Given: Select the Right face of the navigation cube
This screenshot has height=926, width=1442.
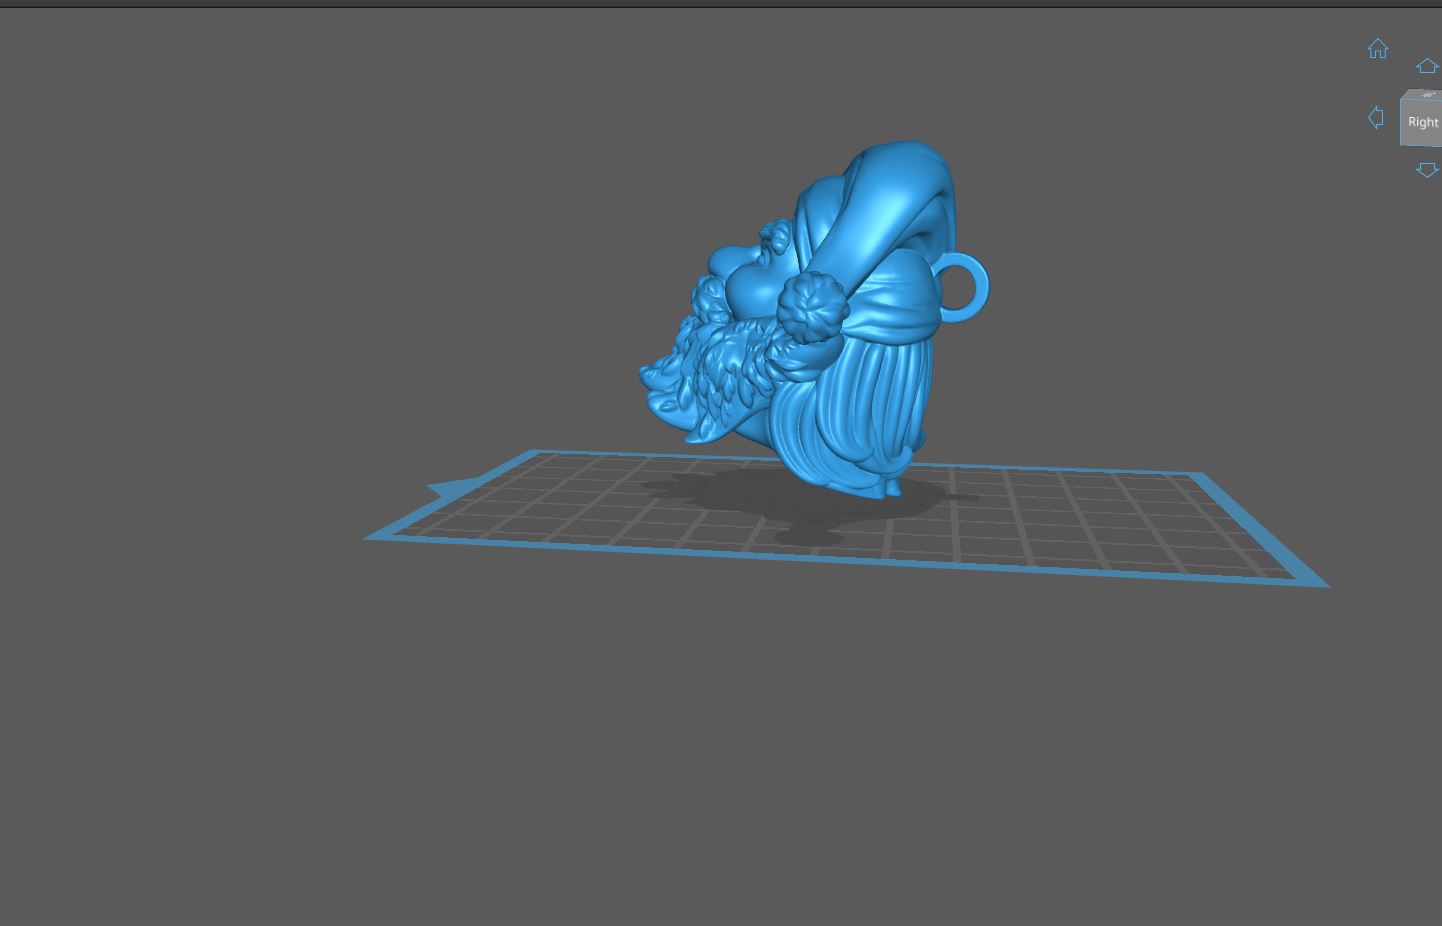Looking at the screenshot, I should 1424,121.
